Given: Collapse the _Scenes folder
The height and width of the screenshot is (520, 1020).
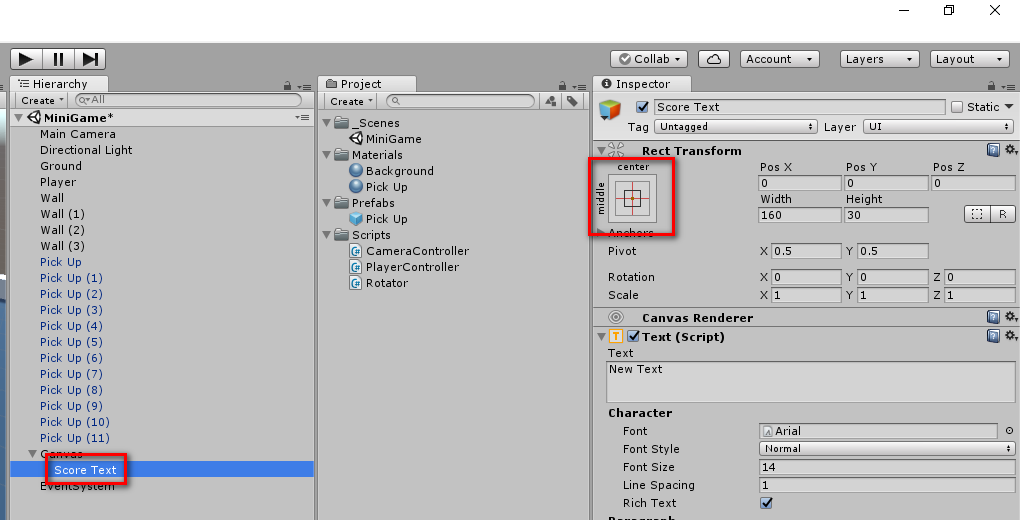Looking at the screenshot, I should [x=327, y=122].
